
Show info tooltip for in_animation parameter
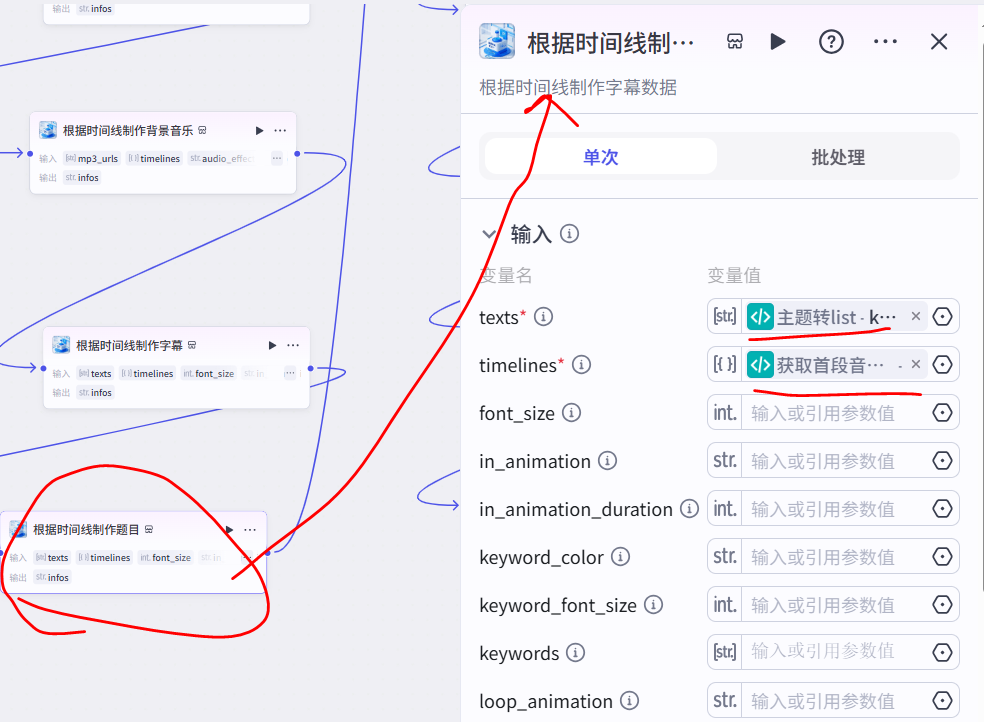point(607,460)
